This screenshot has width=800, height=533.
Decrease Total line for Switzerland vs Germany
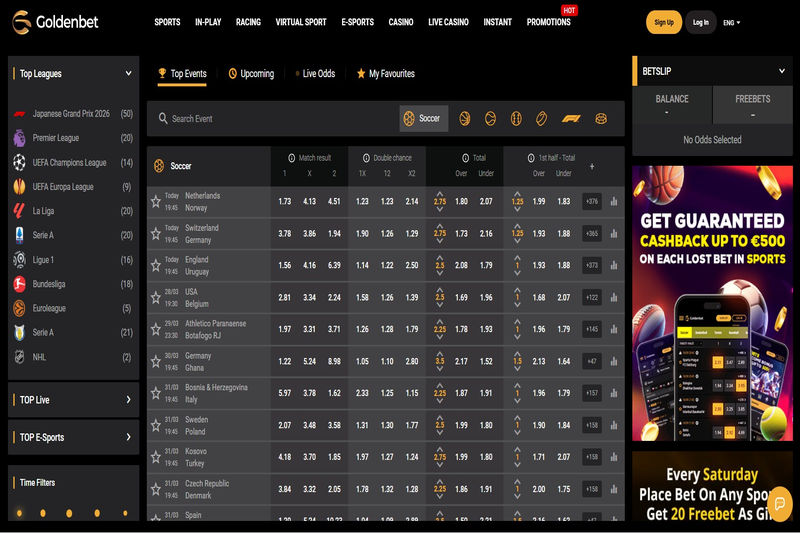pos(440,241)
